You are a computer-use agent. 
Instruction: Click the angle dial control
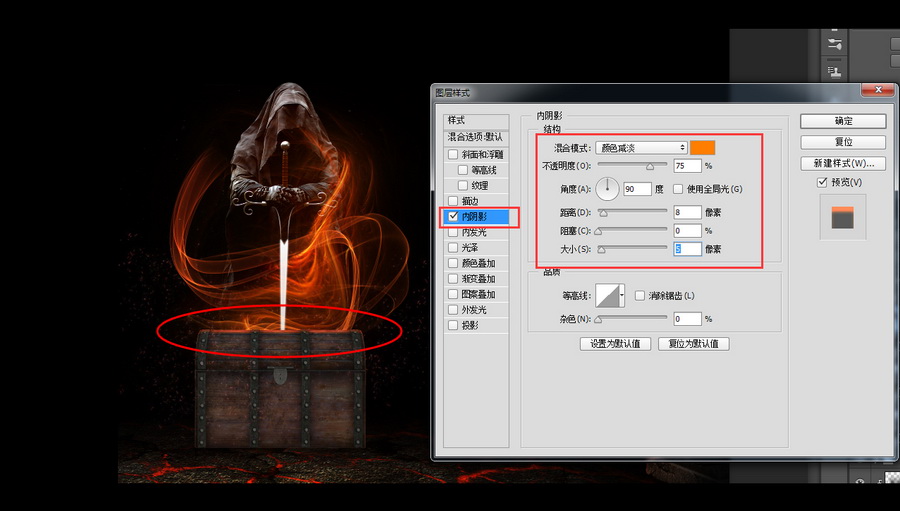pyautogui.click(x=608, y=188)
